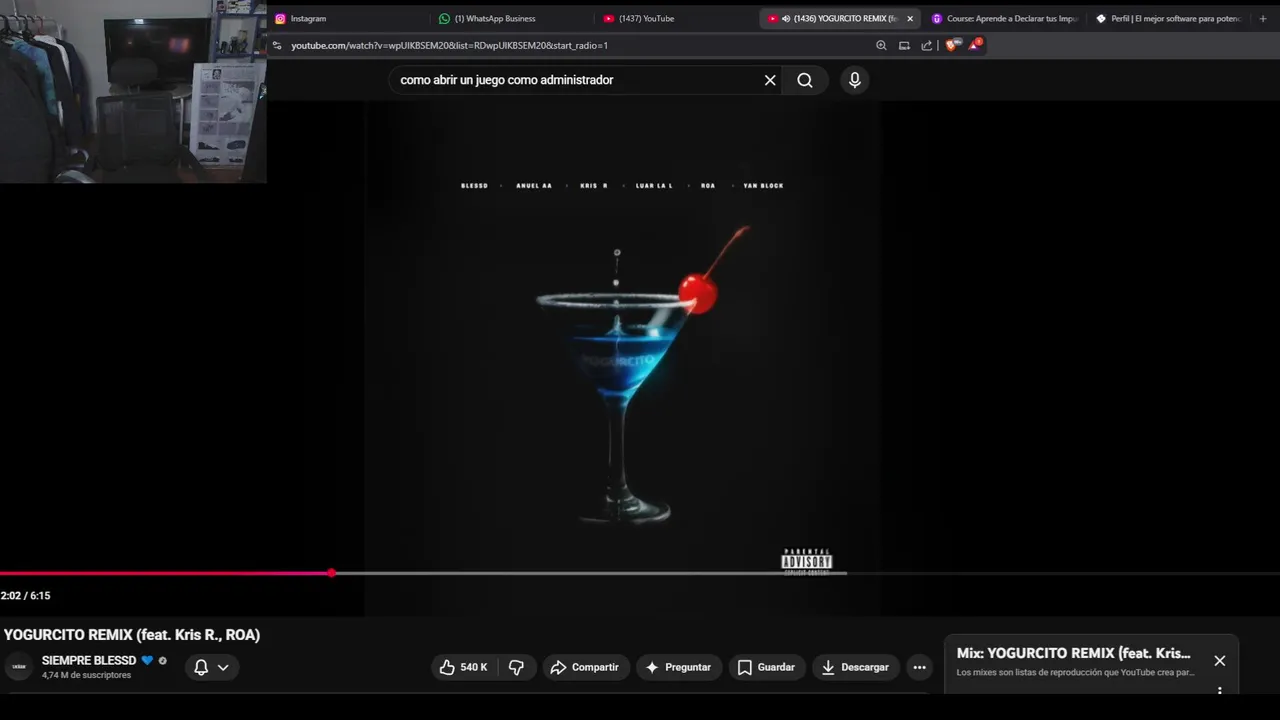1280x720 pixels.
Task: Open the Mix panel three-dot options
Action: point(1219,690)
